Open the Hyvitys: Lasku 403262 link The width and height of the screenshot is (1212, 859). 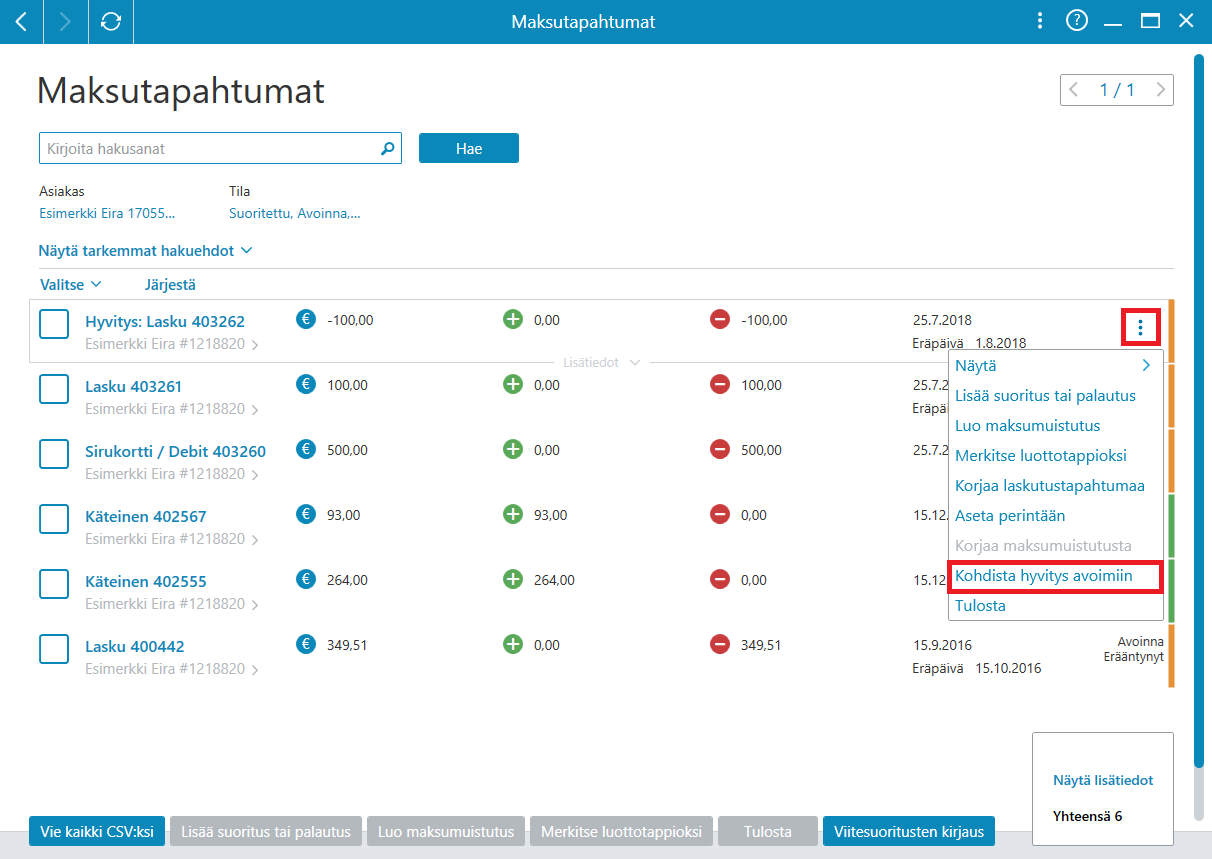[x=165, y=321]
